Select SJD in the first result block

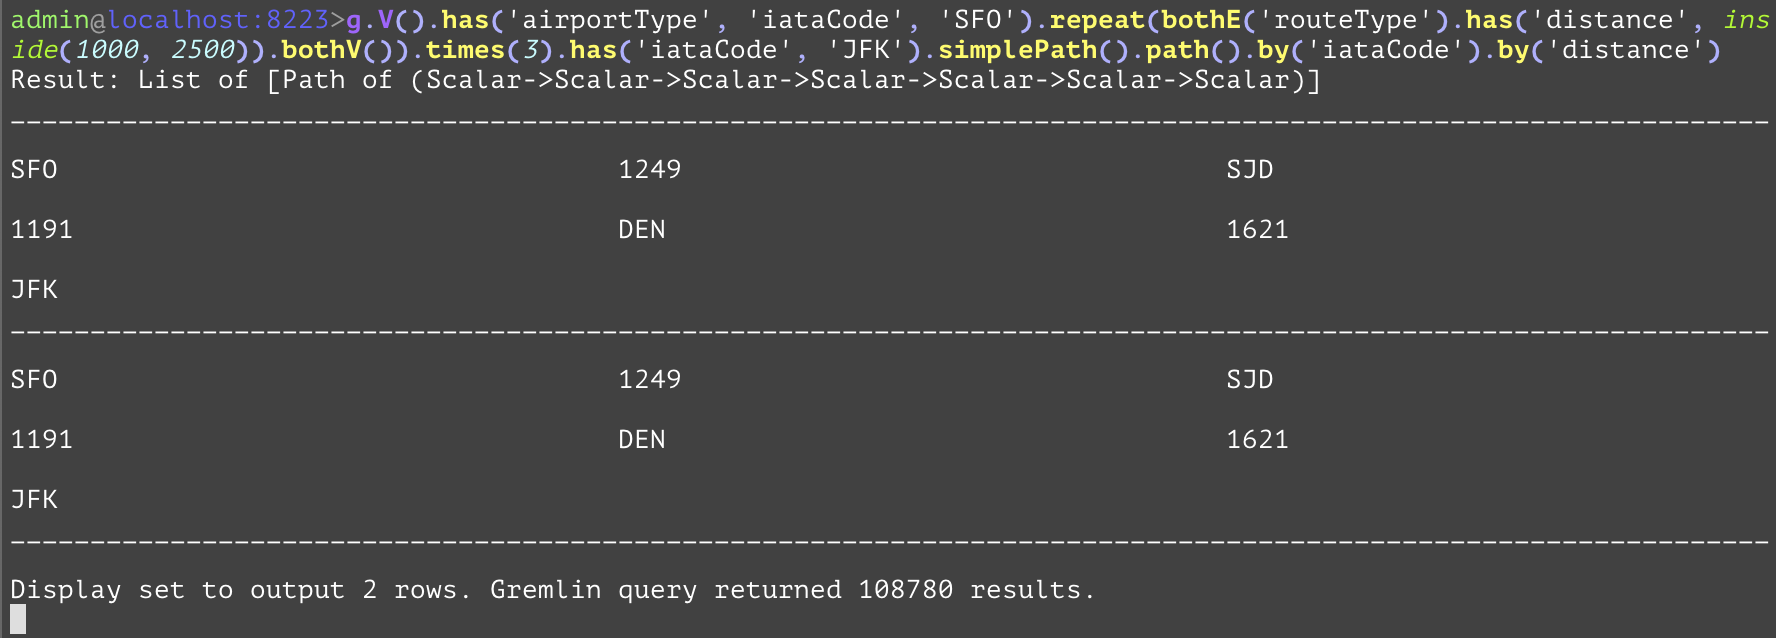click(x=1250, y=170)
